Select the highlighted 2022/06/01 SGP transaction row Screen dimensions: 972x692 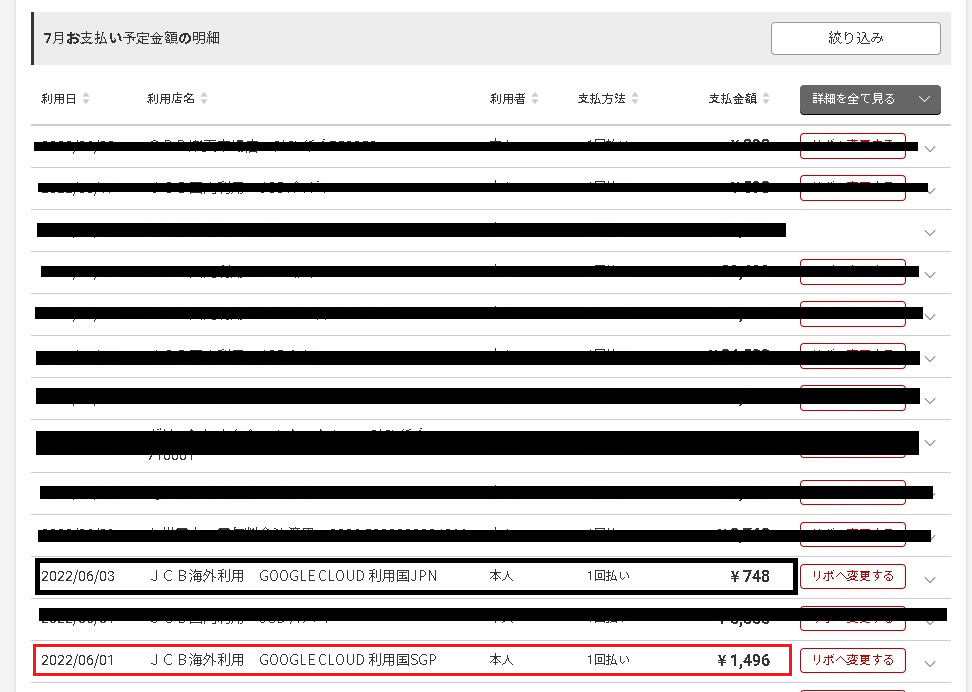pos(400,660)
